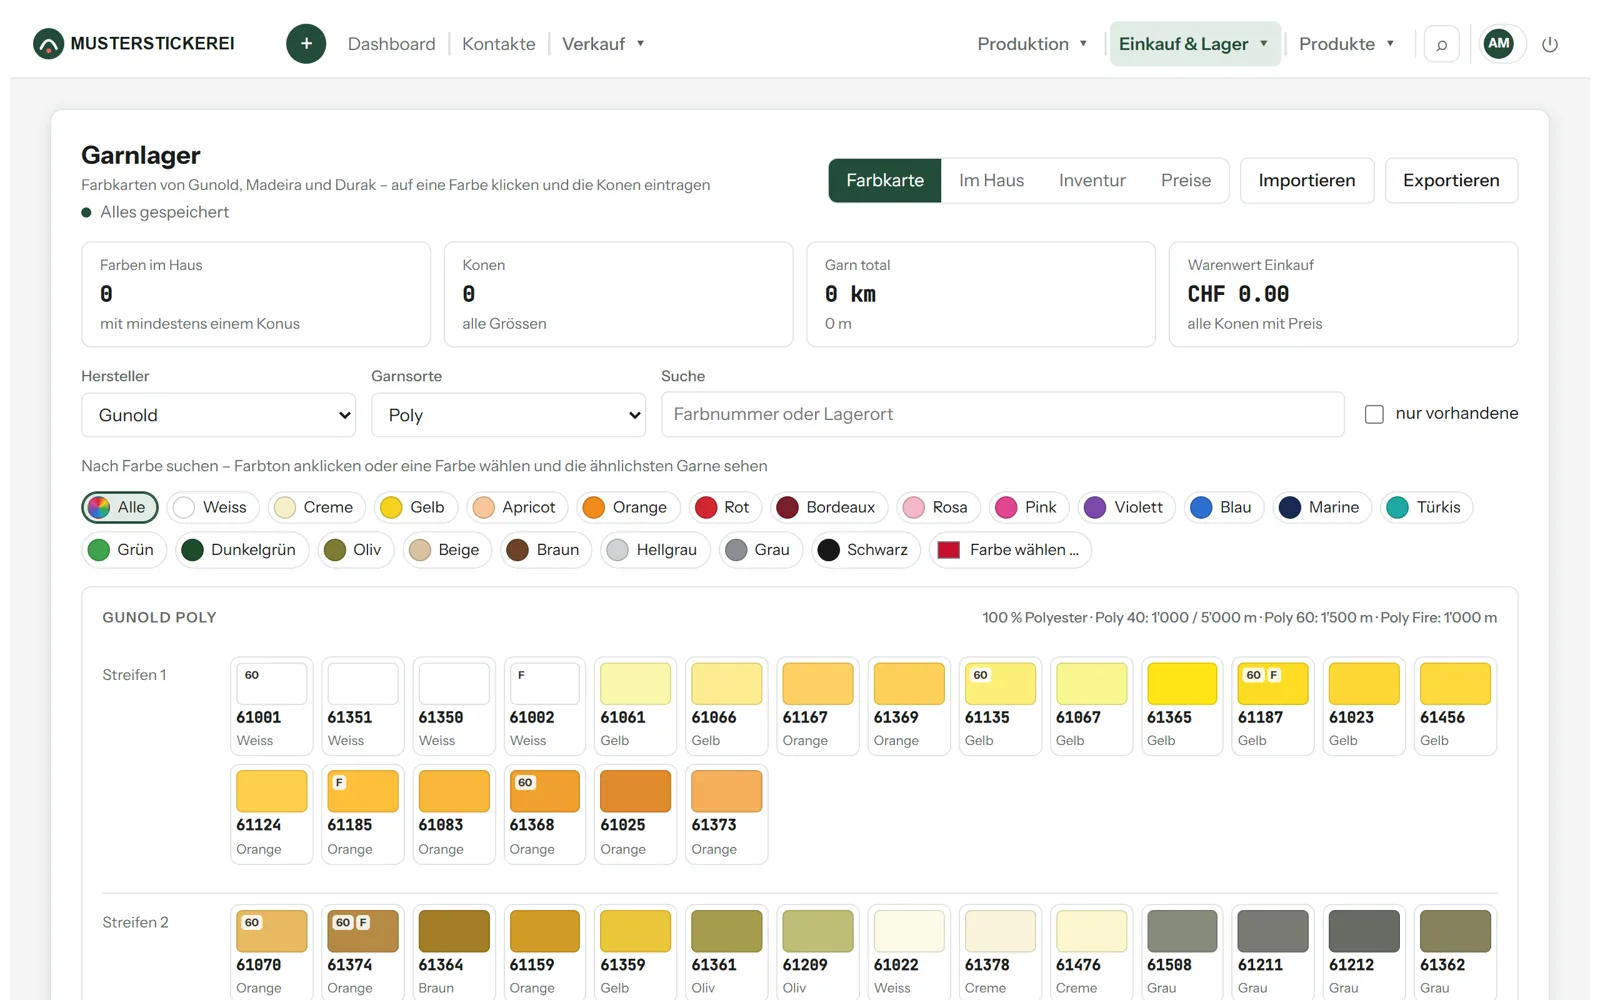The width and height of the screenshot is (1600, 1000).
Task: Select yarn color swatch 61364 Braun
Action: tap(453, 952)
